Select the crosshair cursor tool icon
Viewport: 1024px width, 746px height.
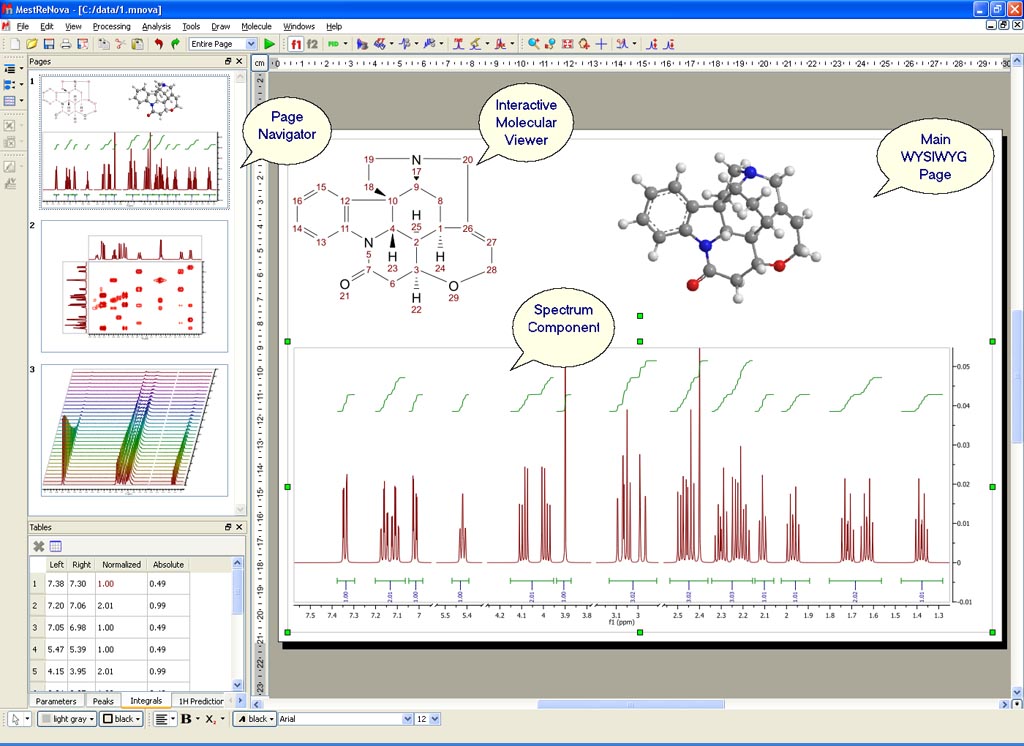pos(601,44)
